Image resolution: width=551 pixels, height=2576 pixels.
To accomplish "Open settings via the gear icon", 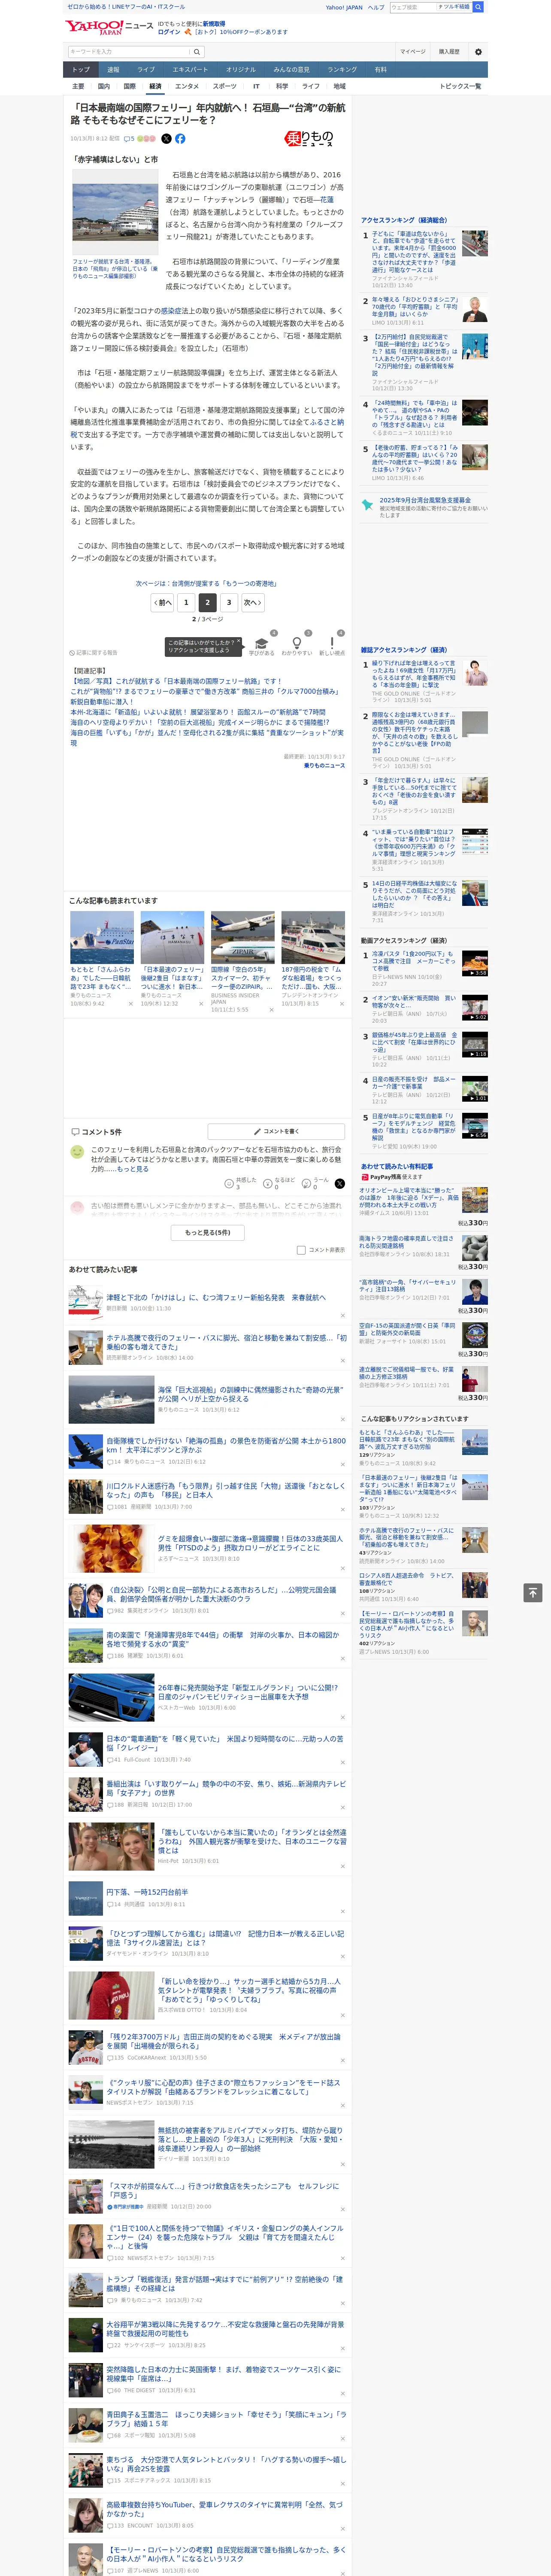I will [478, 52].
